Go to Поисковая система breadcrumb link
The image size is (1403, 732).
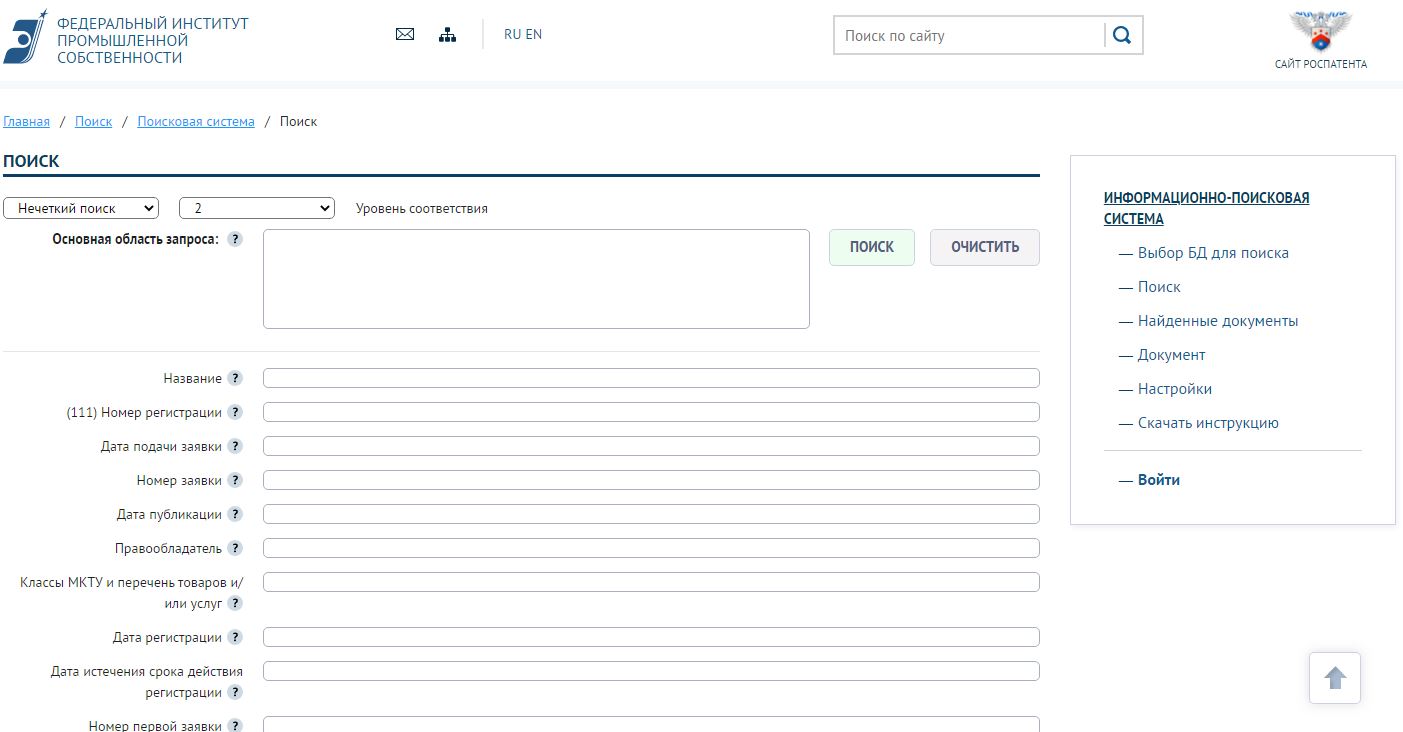[x=196, y=121]
